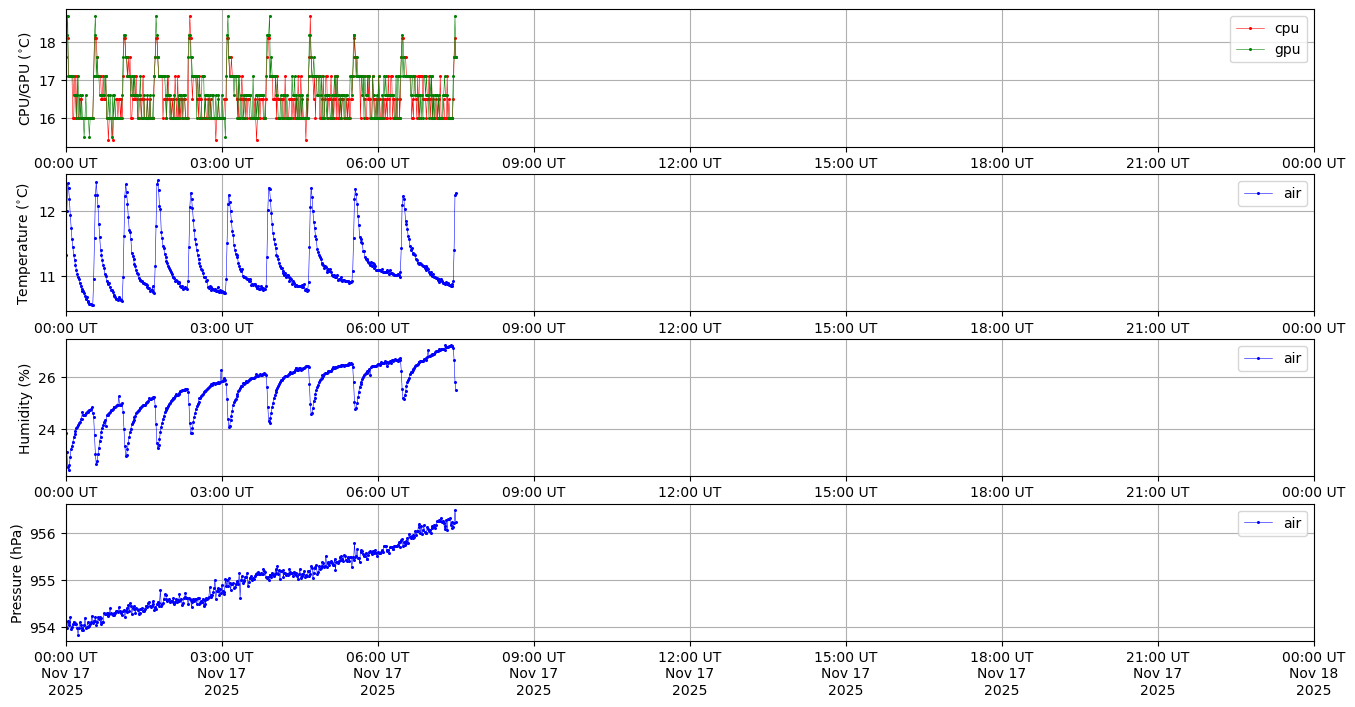Click 12:00 UT label under Pressure plot
The width and height of the screenshot is (1355, 707).
tap(689, 657)
